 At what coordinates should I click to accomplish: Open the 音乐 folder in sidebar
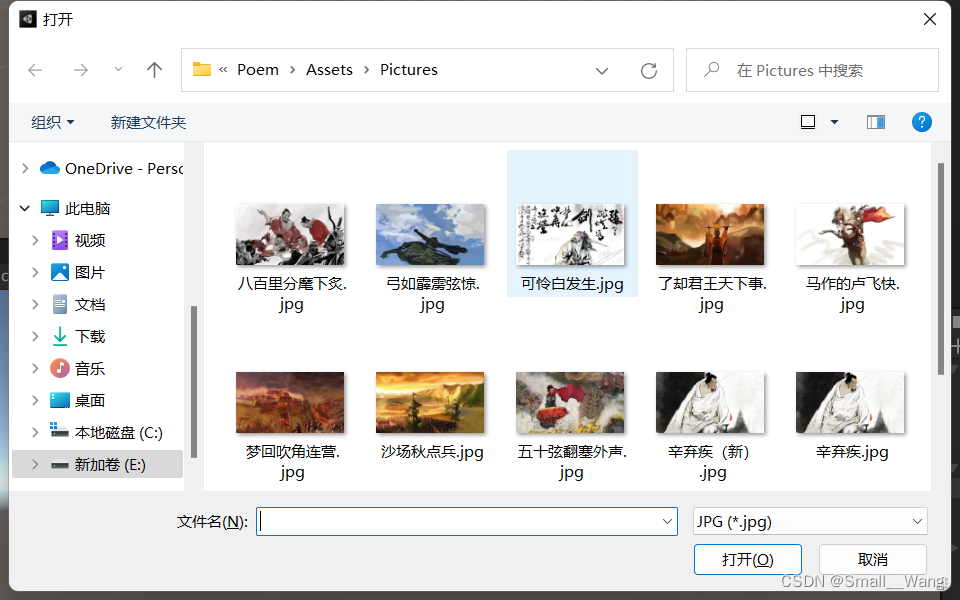(78, 369)
